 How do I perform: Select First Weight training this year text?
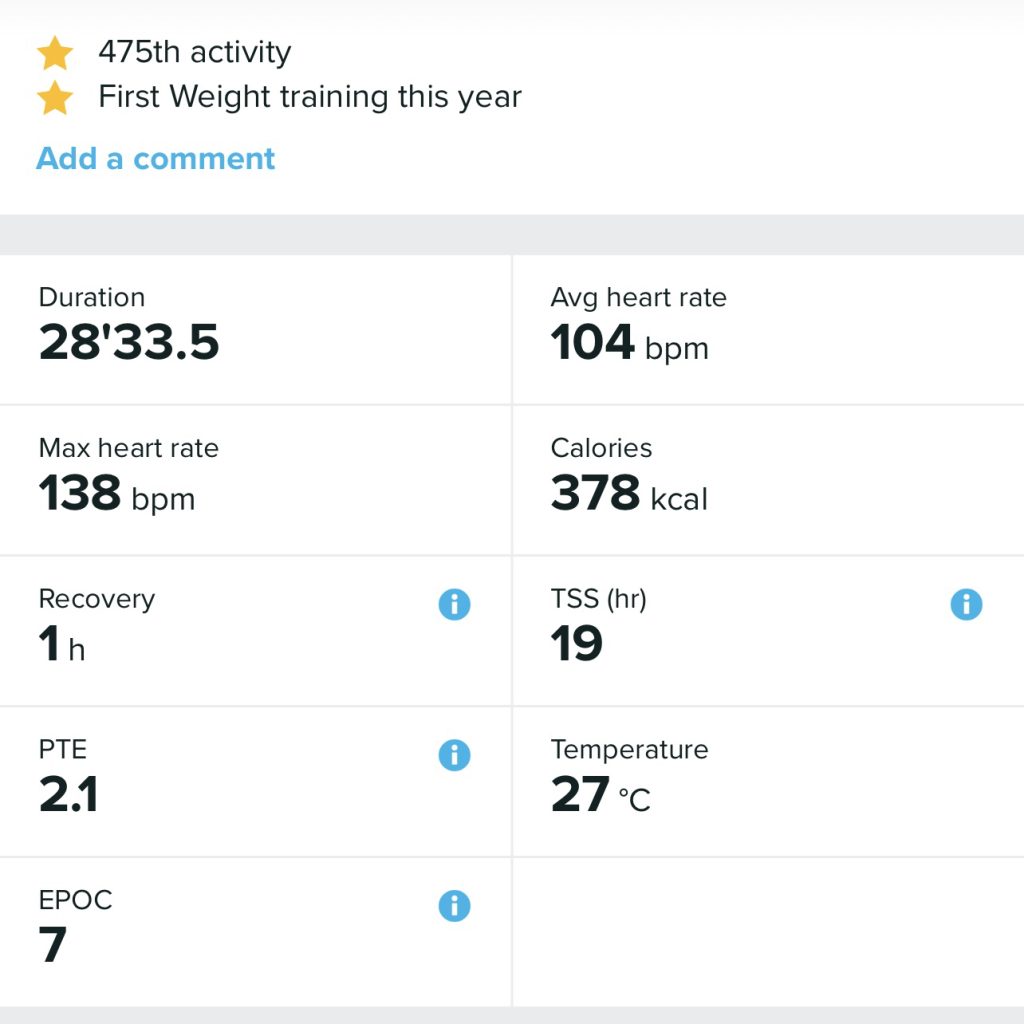(309, 97)
